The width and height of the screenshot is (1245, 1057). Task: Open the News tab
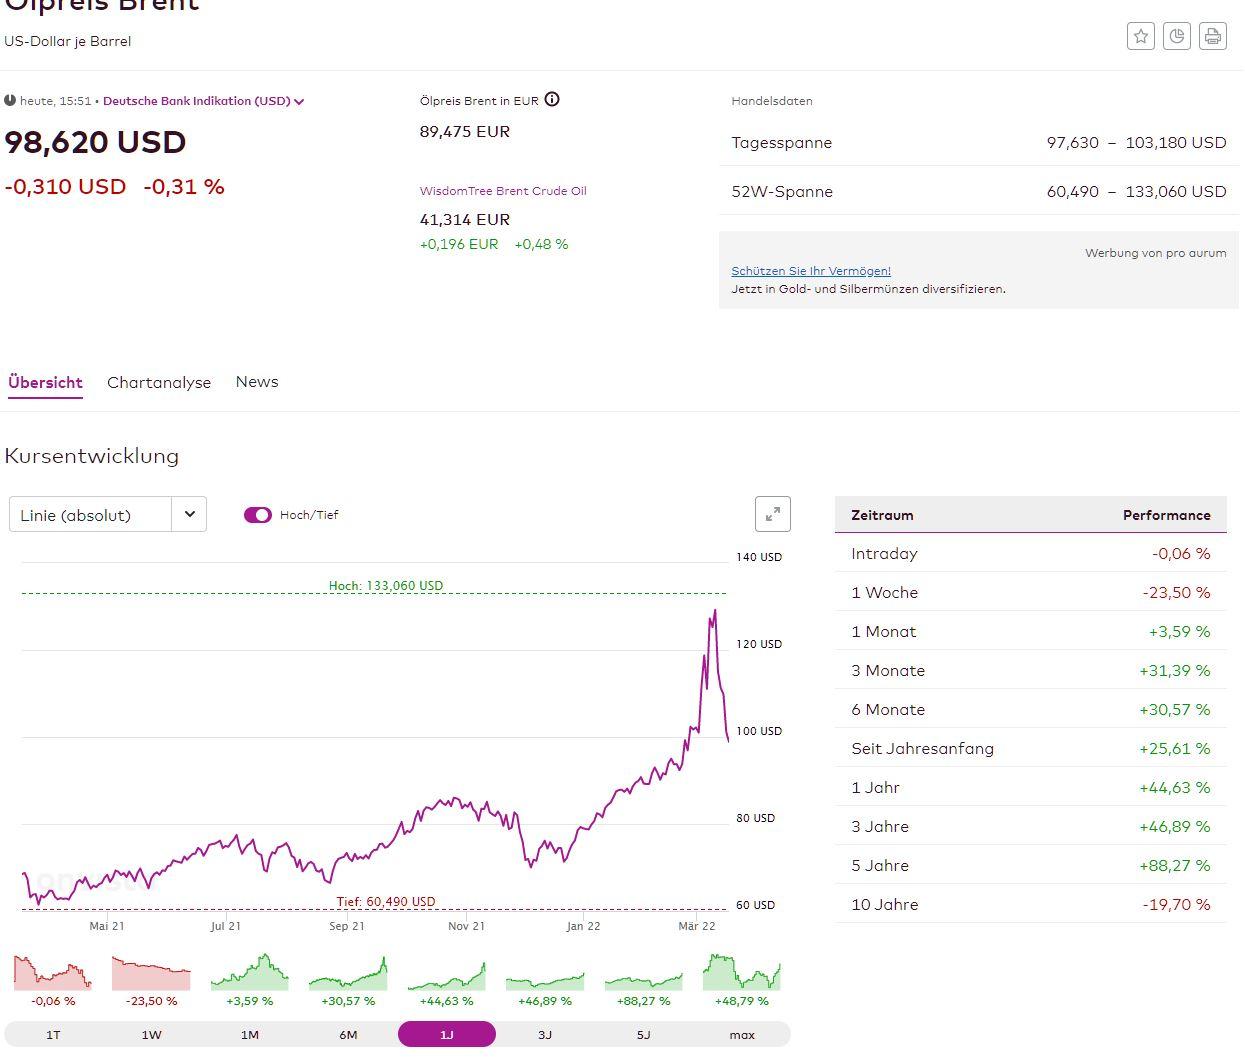click(x=257, y=382)
